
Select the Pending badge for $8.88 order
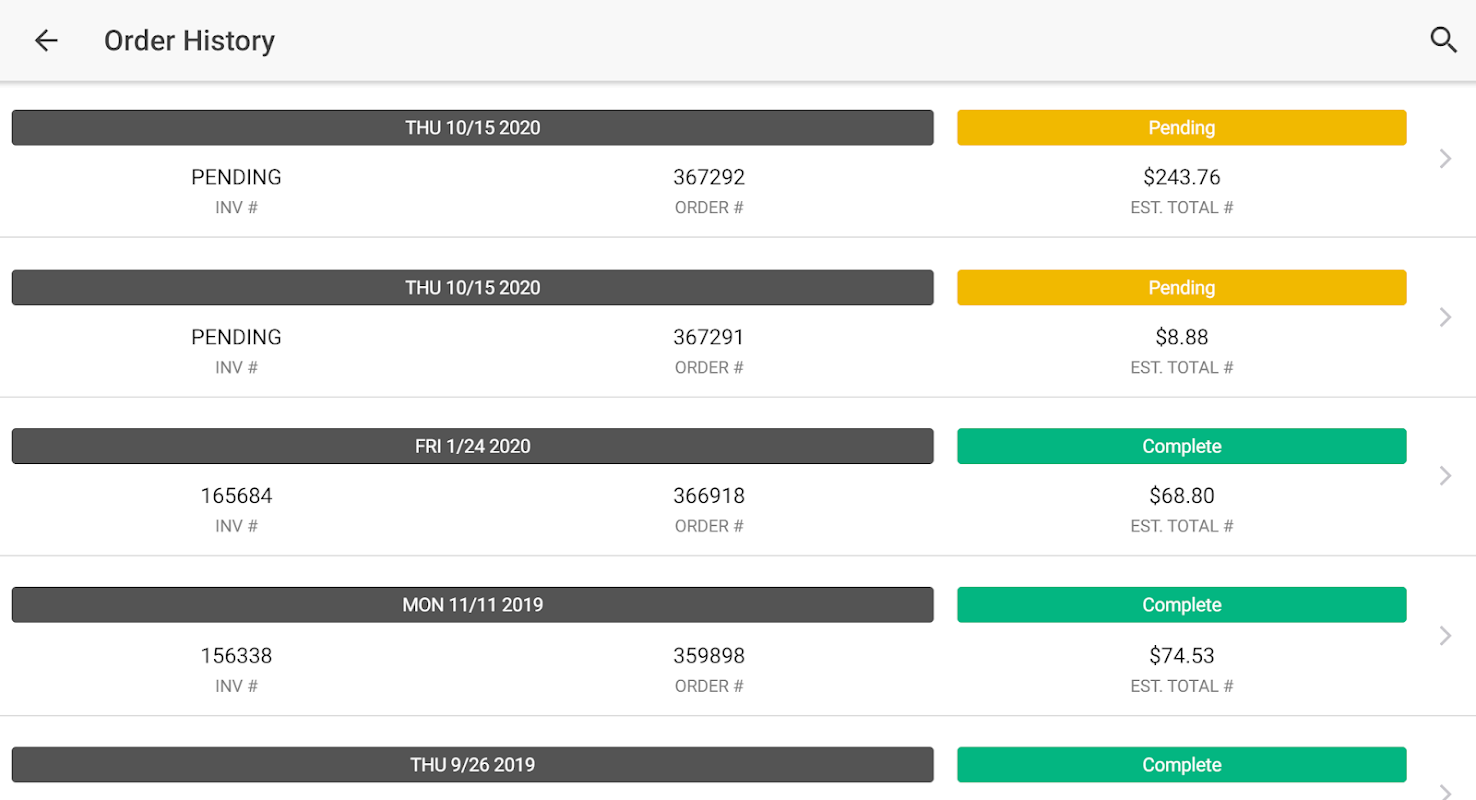1181,288
